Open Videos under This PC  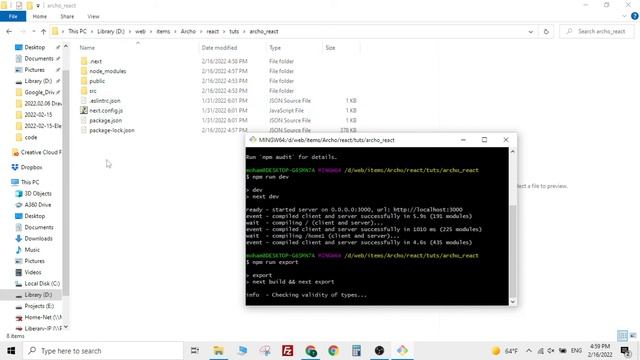pyautogui.click(x=33, y=272)
